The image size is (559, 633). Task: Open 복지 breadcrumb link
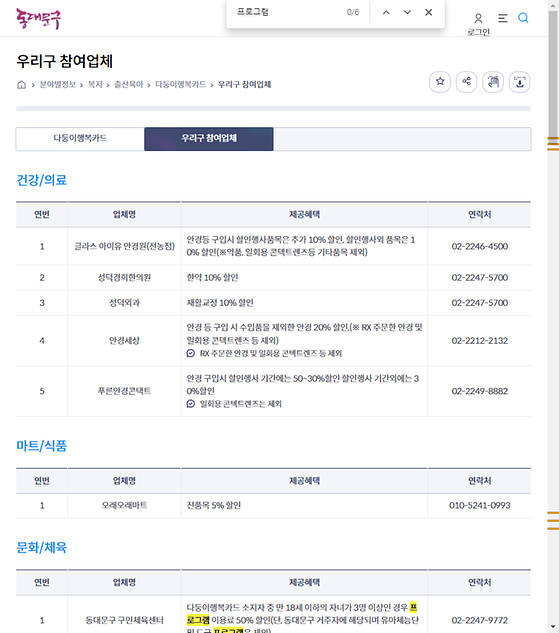[x=95, y=84]
